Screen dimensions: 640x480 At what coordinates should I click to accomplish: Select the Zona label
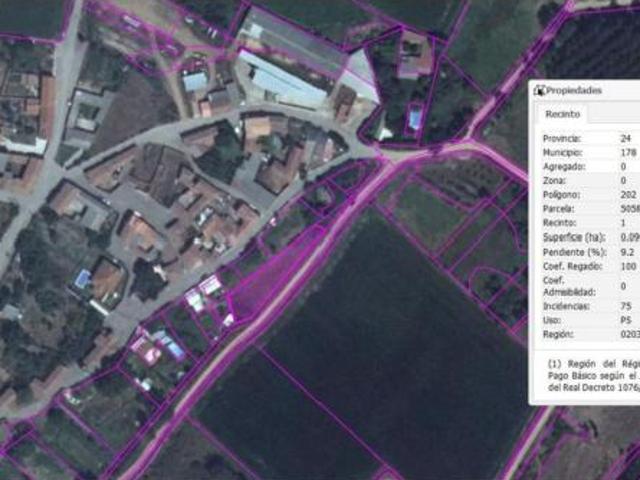553,180
